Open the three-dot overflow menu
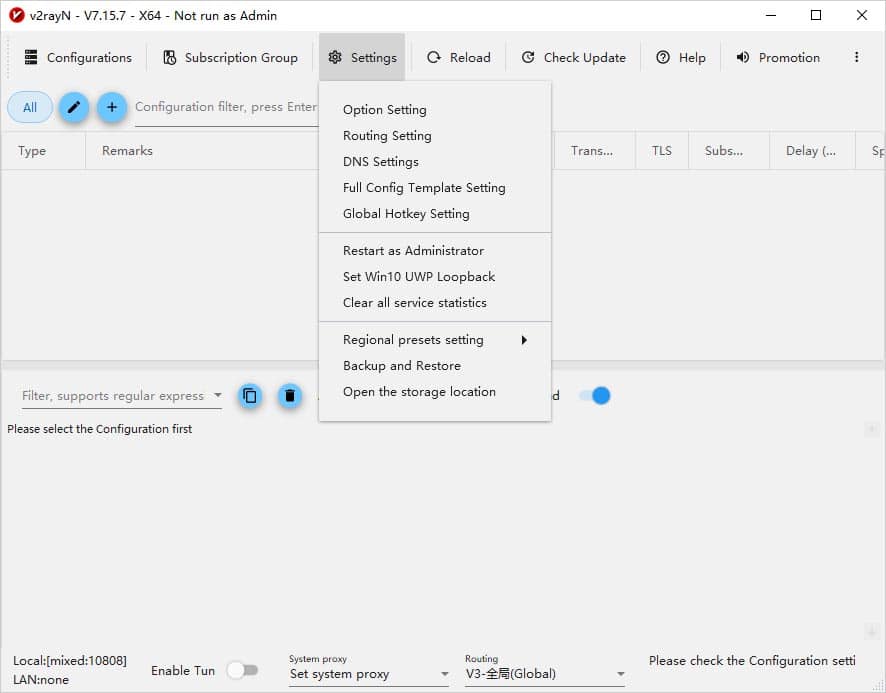The image size is (886, 693). (857, 58)
